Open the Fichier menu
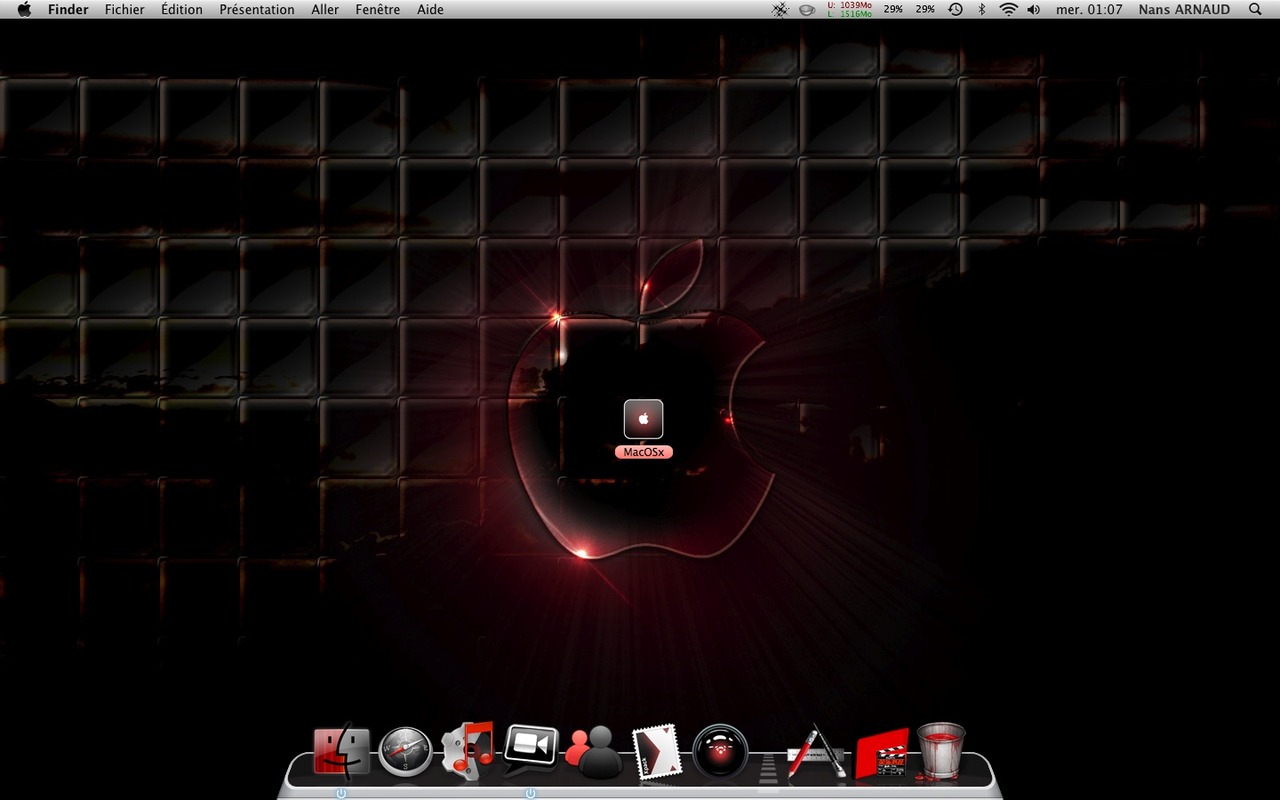Screen dimensions: 1280x800 [x=125, y=9]
